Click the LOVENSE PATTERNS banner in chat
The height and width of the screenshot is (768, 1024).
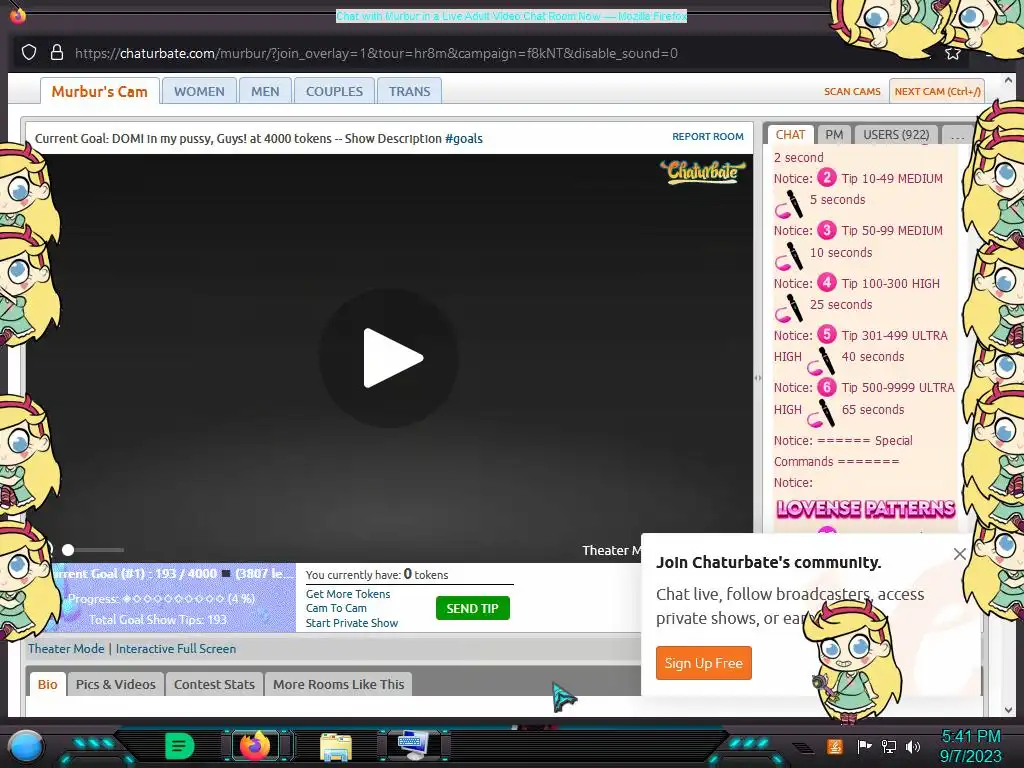[865, 509]
